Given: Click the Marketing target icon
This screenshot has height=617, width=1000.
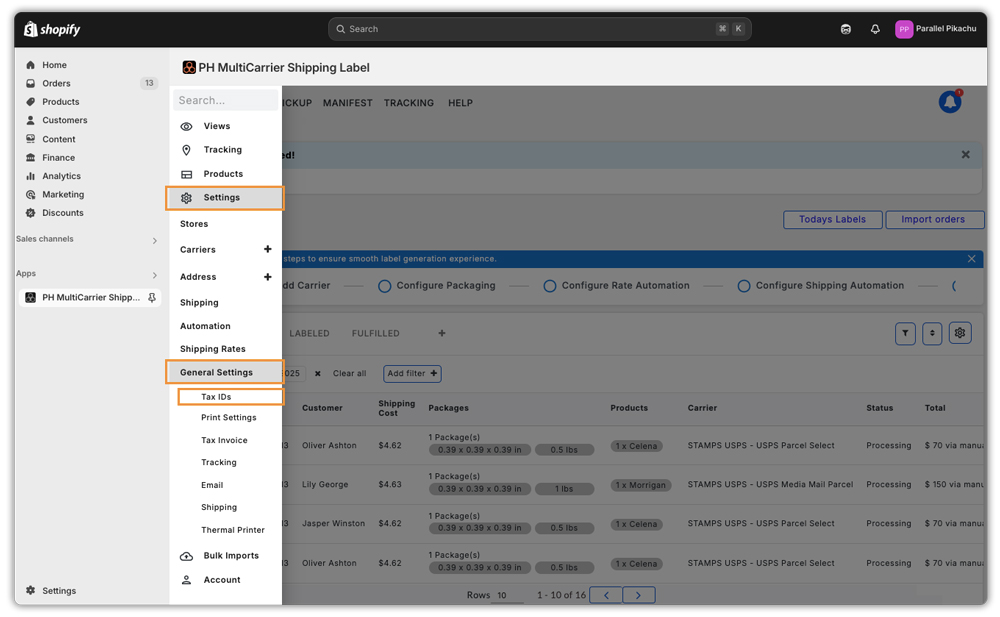Looking at the screenshot, I should pyautogui.click(x=30, y=195).
